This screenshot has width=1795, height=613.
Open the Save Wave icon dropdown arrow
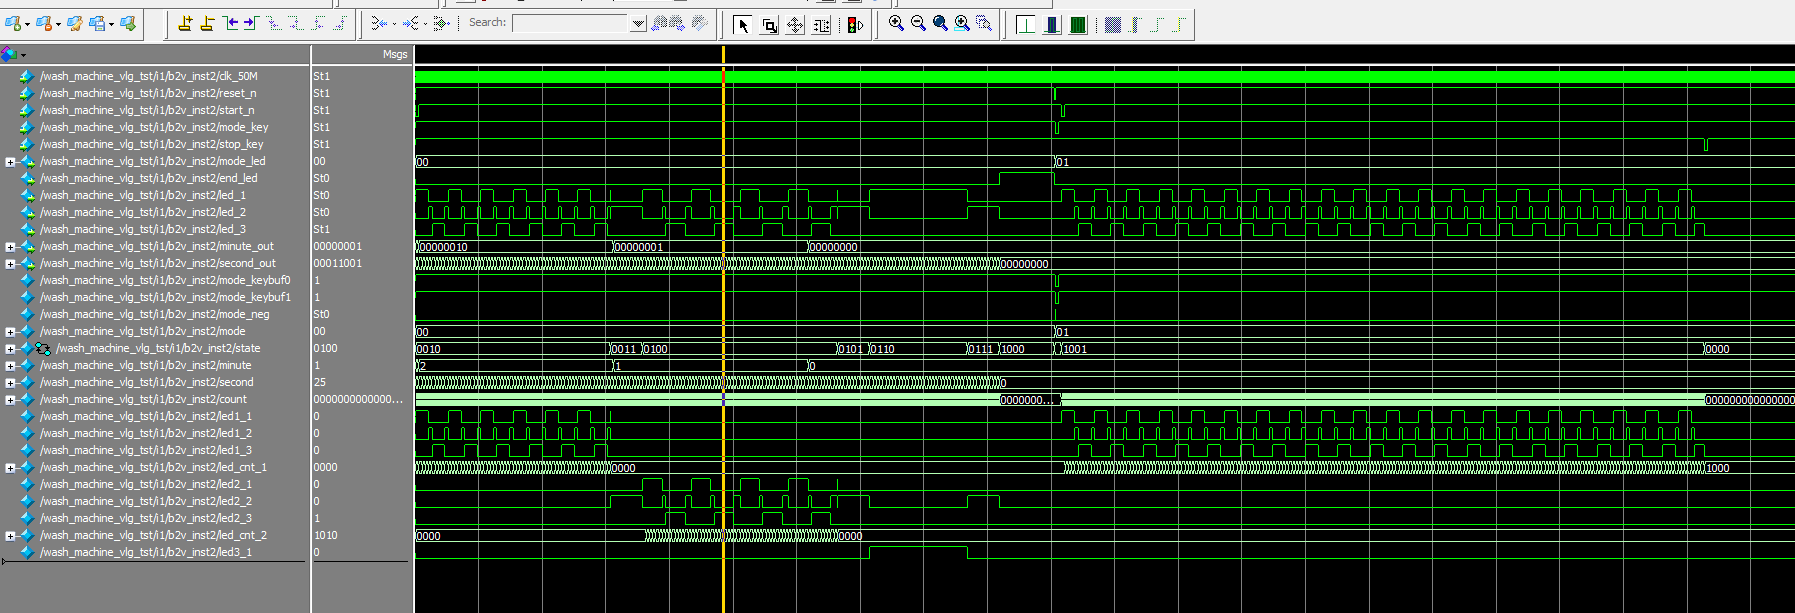(111, 24)
